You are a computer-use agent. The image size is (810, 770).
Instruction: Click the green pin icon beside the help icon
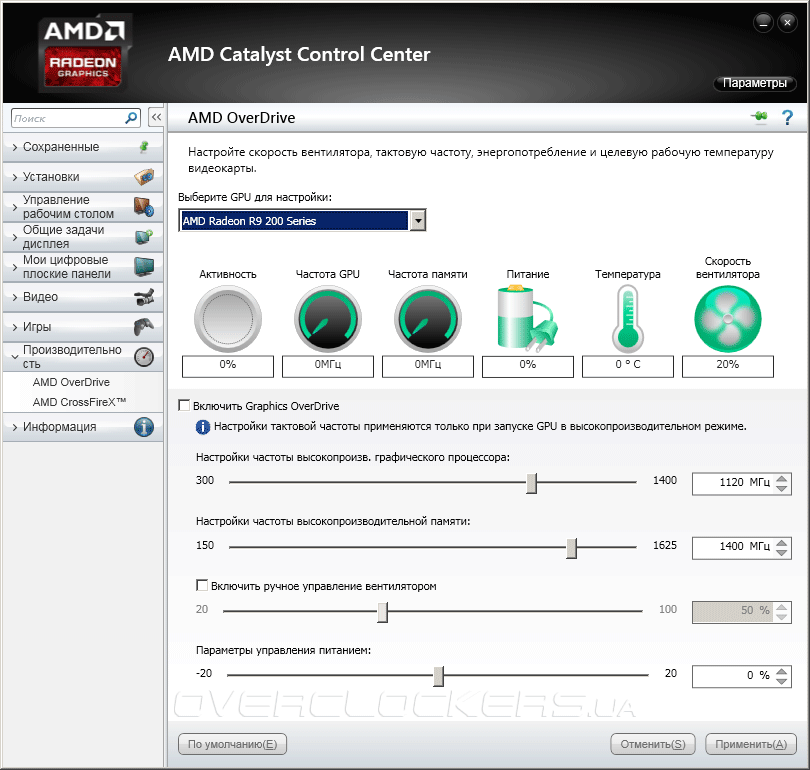(760, 117)
